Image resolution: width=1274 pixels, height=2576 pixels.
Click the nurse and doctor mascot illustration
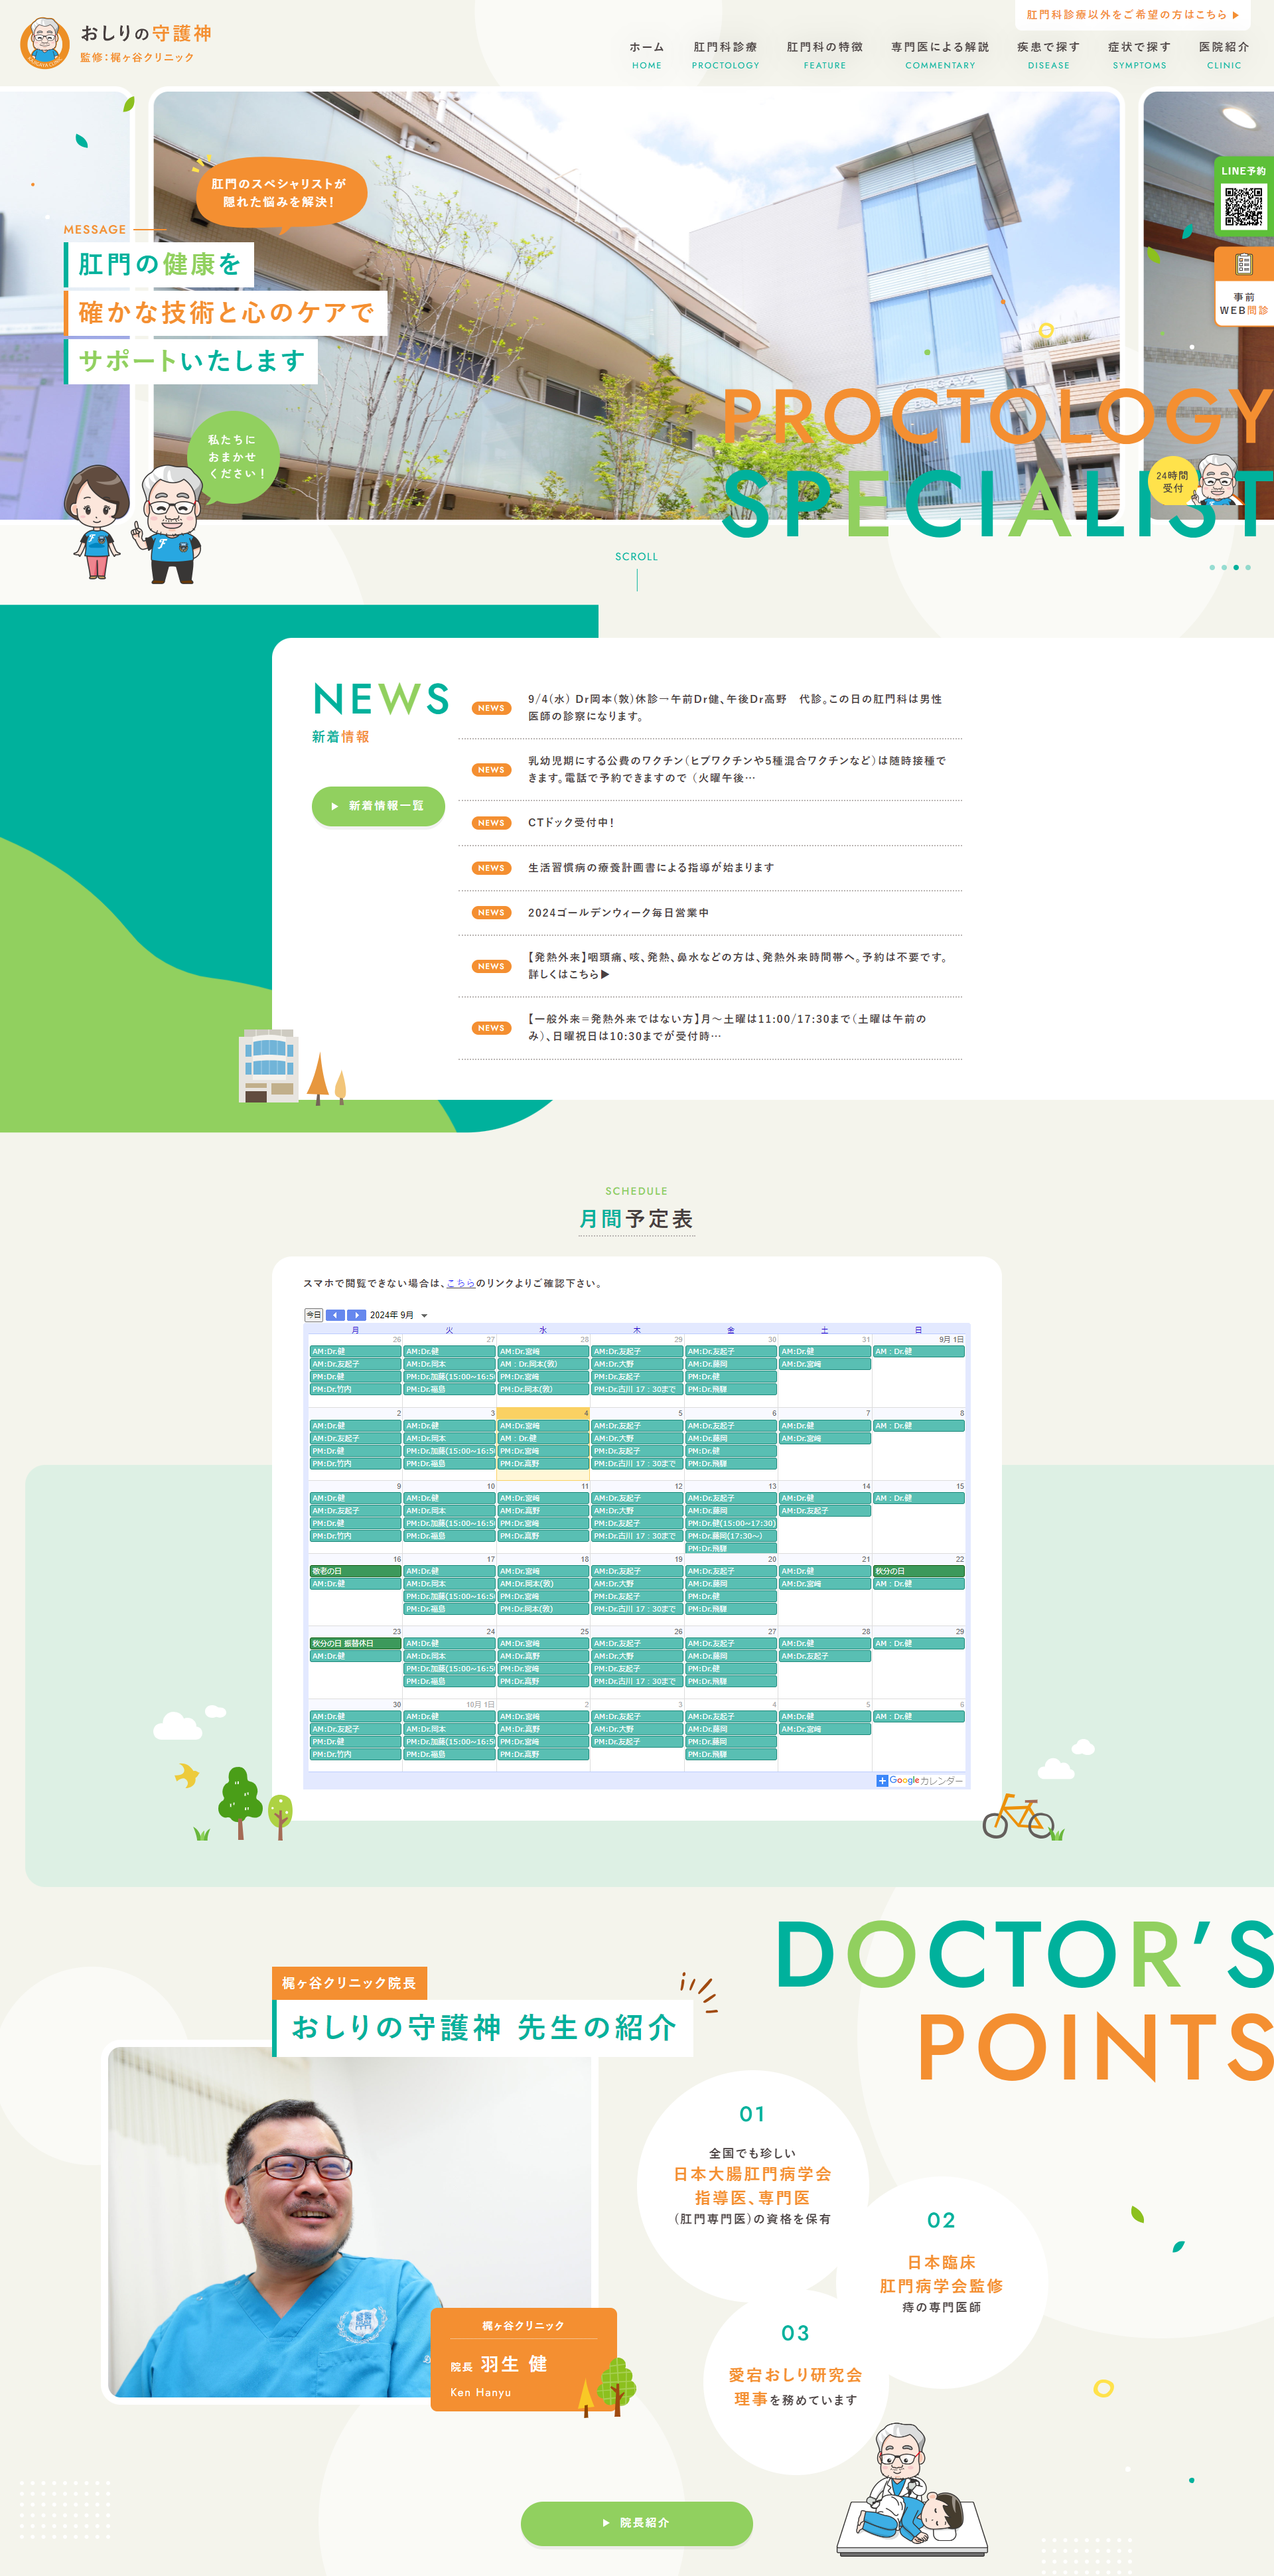(x=133, y=525)
